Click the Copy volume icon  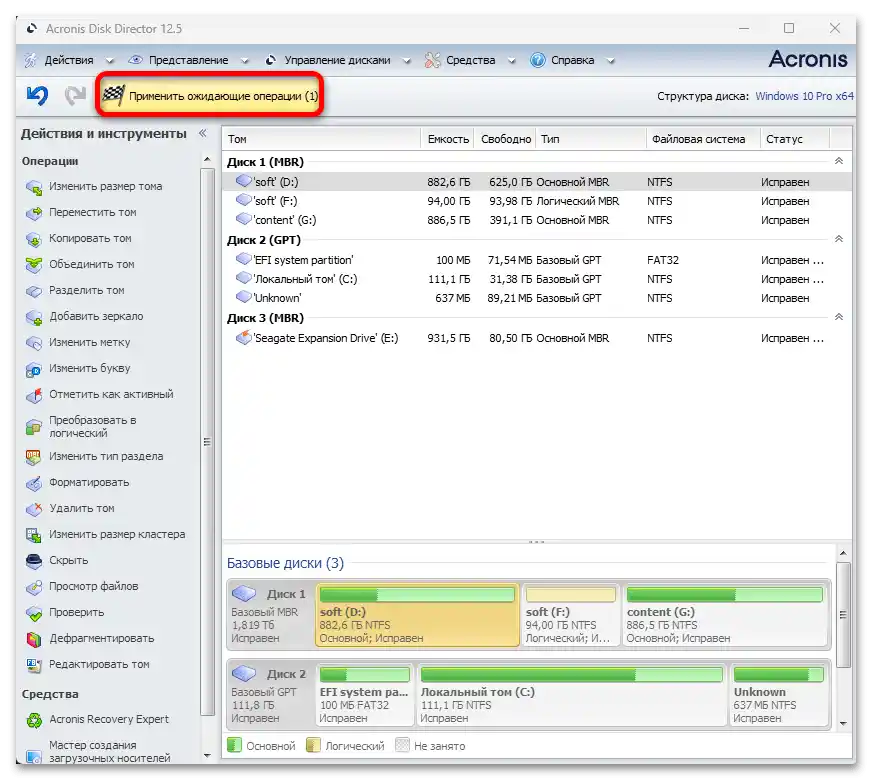(x=34, y=239)
